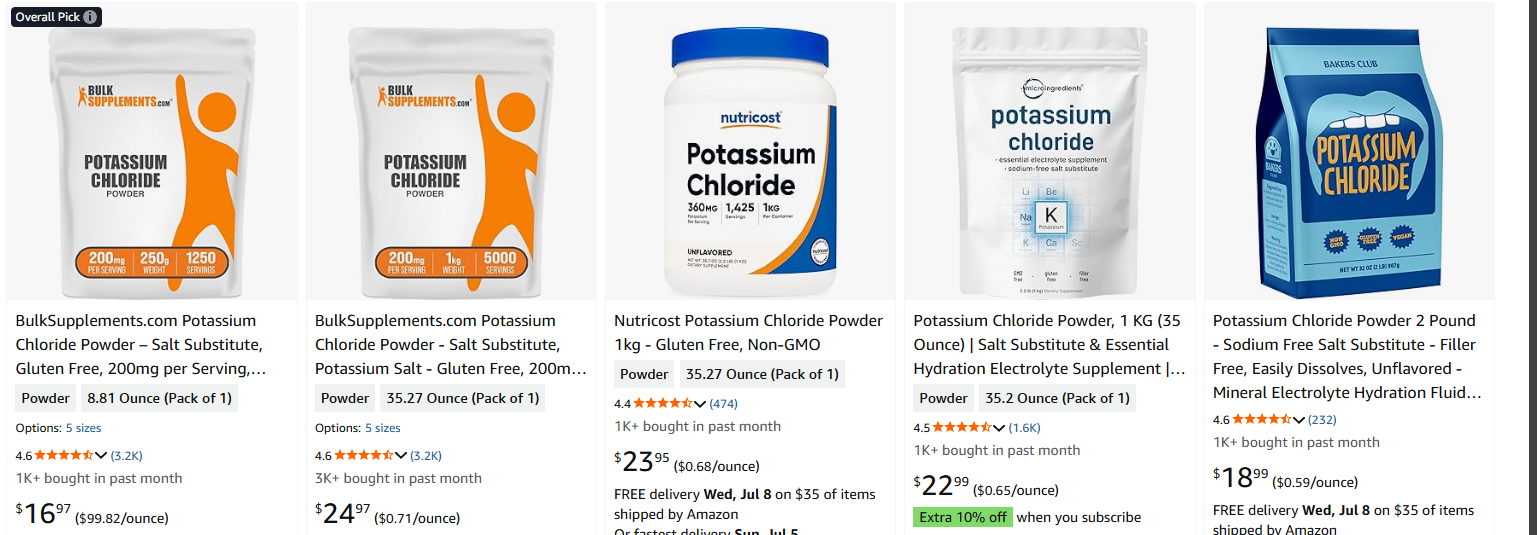Expand rating chevron on Nutricost product

[x=701, y=404]
